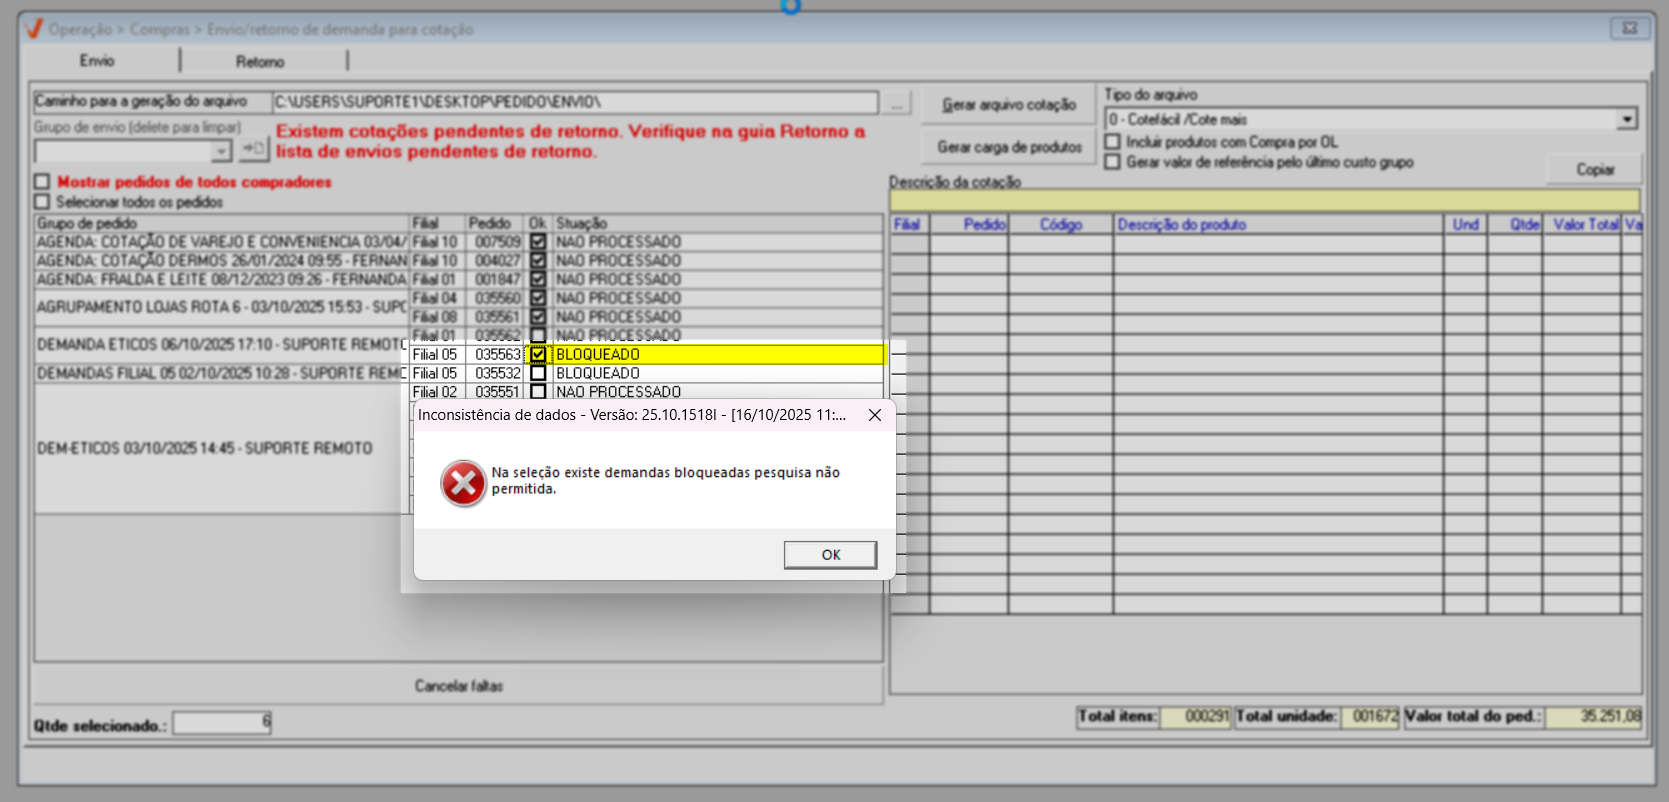Click the Caminho para a geração path field
Viewport: 1669px width, 802px height.
tap(575, 102)
